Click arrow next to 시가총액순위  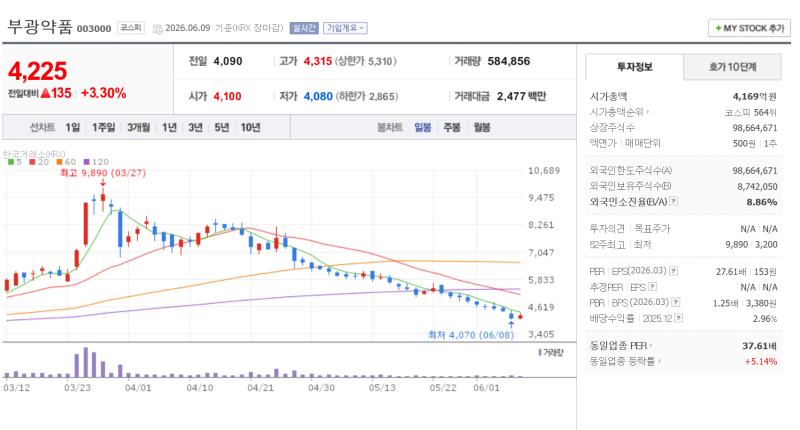pos(648,112)
